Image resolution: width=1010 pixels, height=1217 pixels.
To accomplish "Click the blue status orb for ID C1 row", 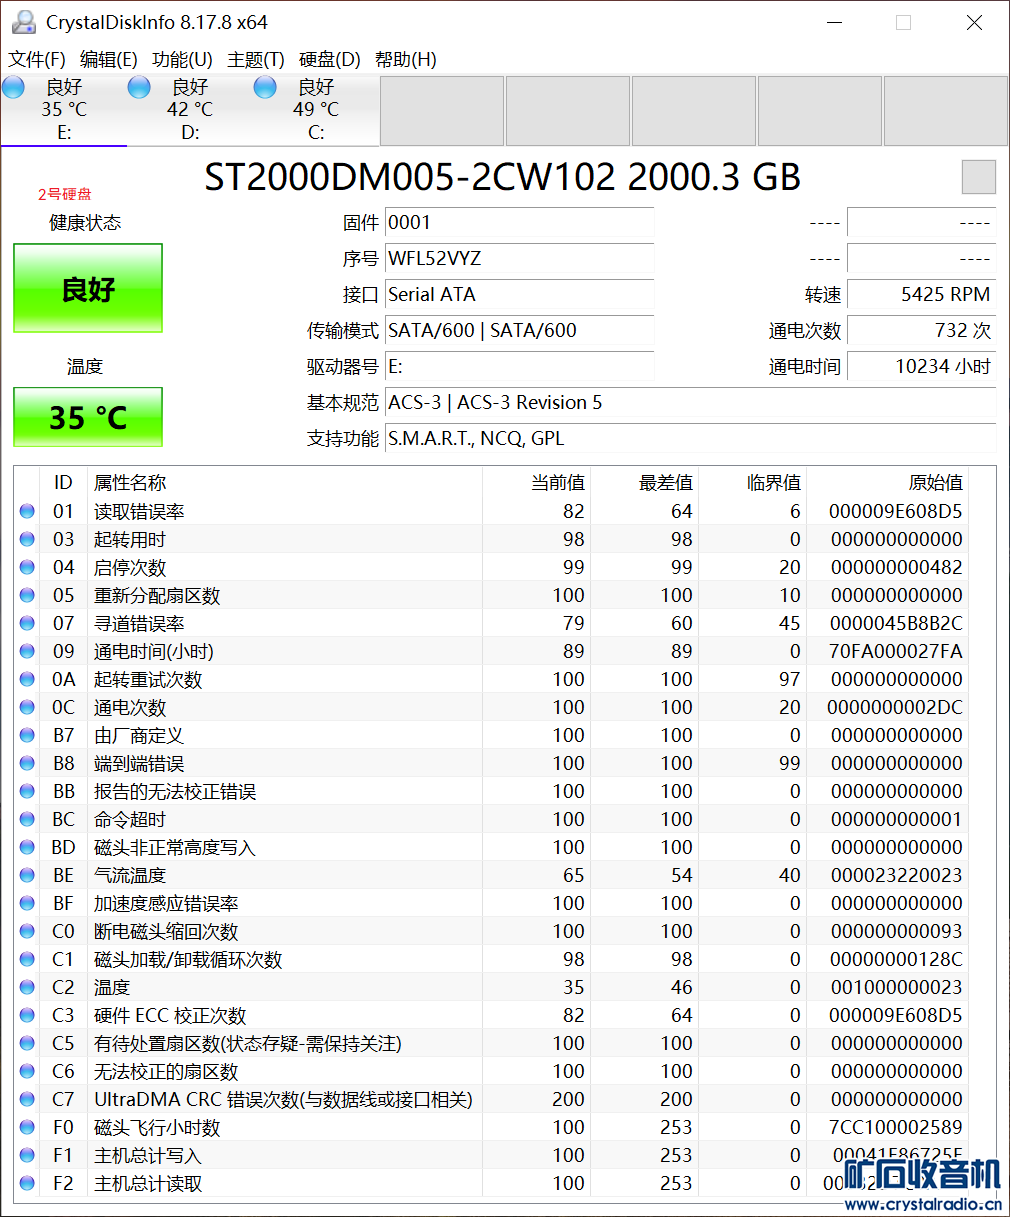I will click(x=26, y=959).
